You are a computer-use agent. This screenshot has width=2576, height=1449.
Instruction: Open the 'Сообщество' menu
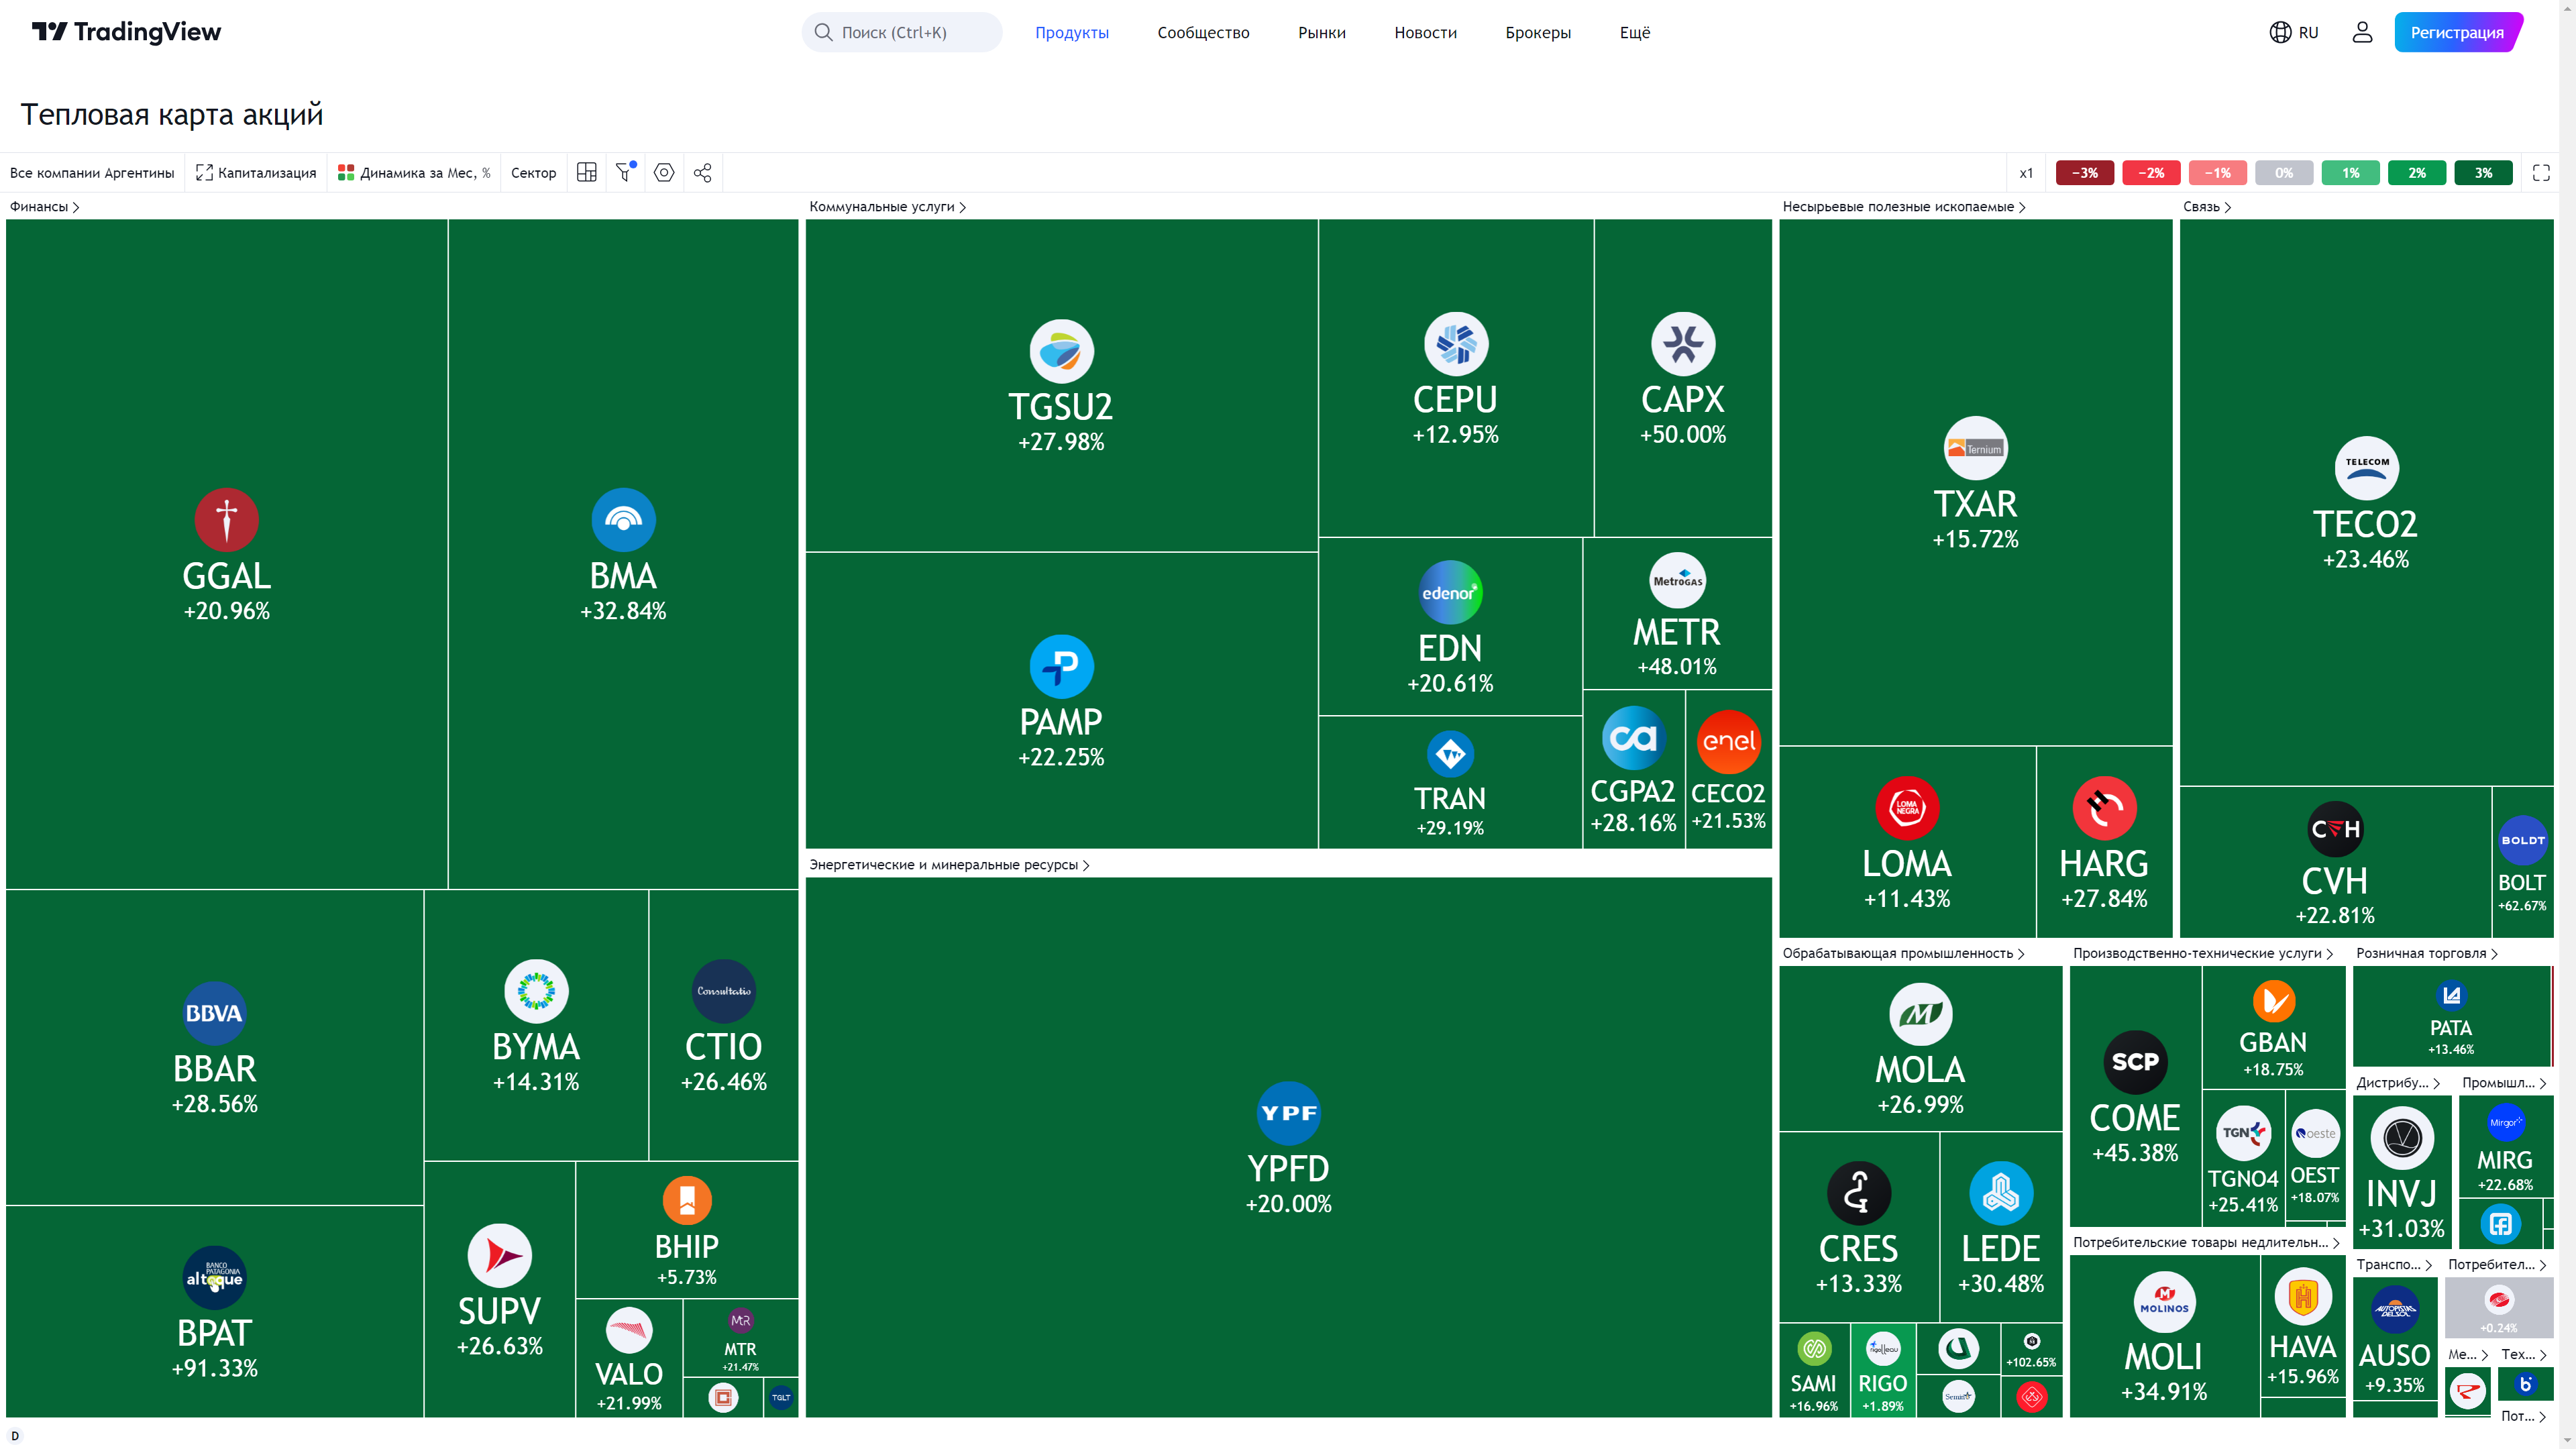click(1203, 32)
